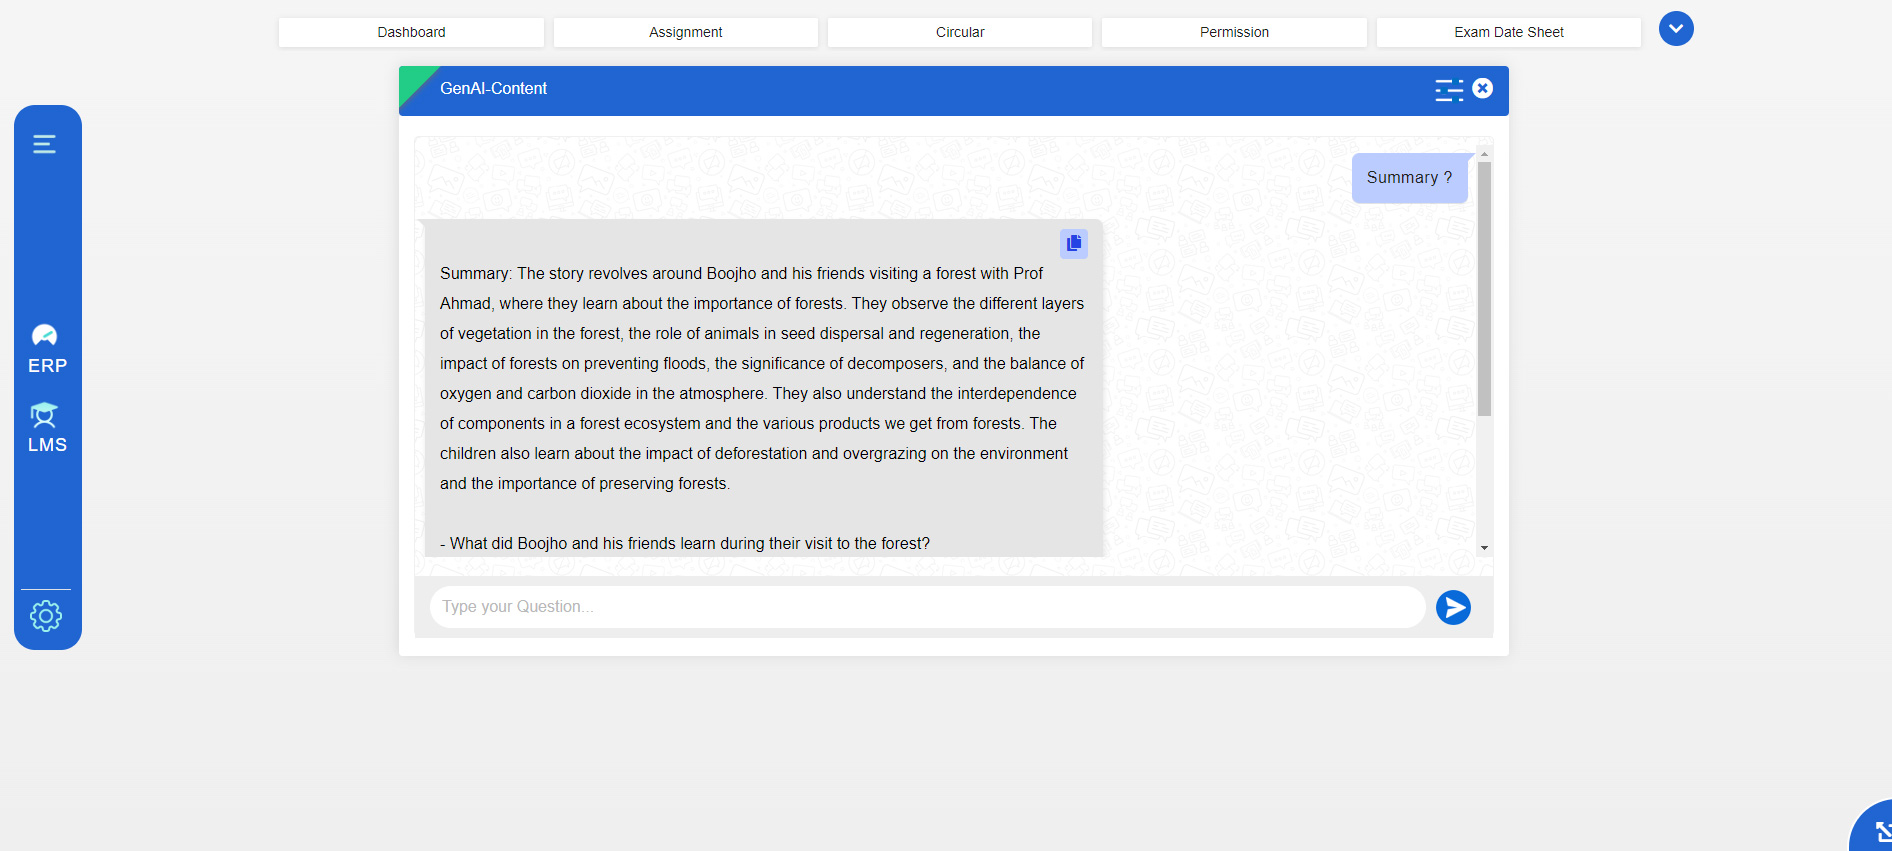Viewport: 1892px width, 851px height.
Task: Click the 'Summary: The story revolves' line
Action: click(741, 273)
